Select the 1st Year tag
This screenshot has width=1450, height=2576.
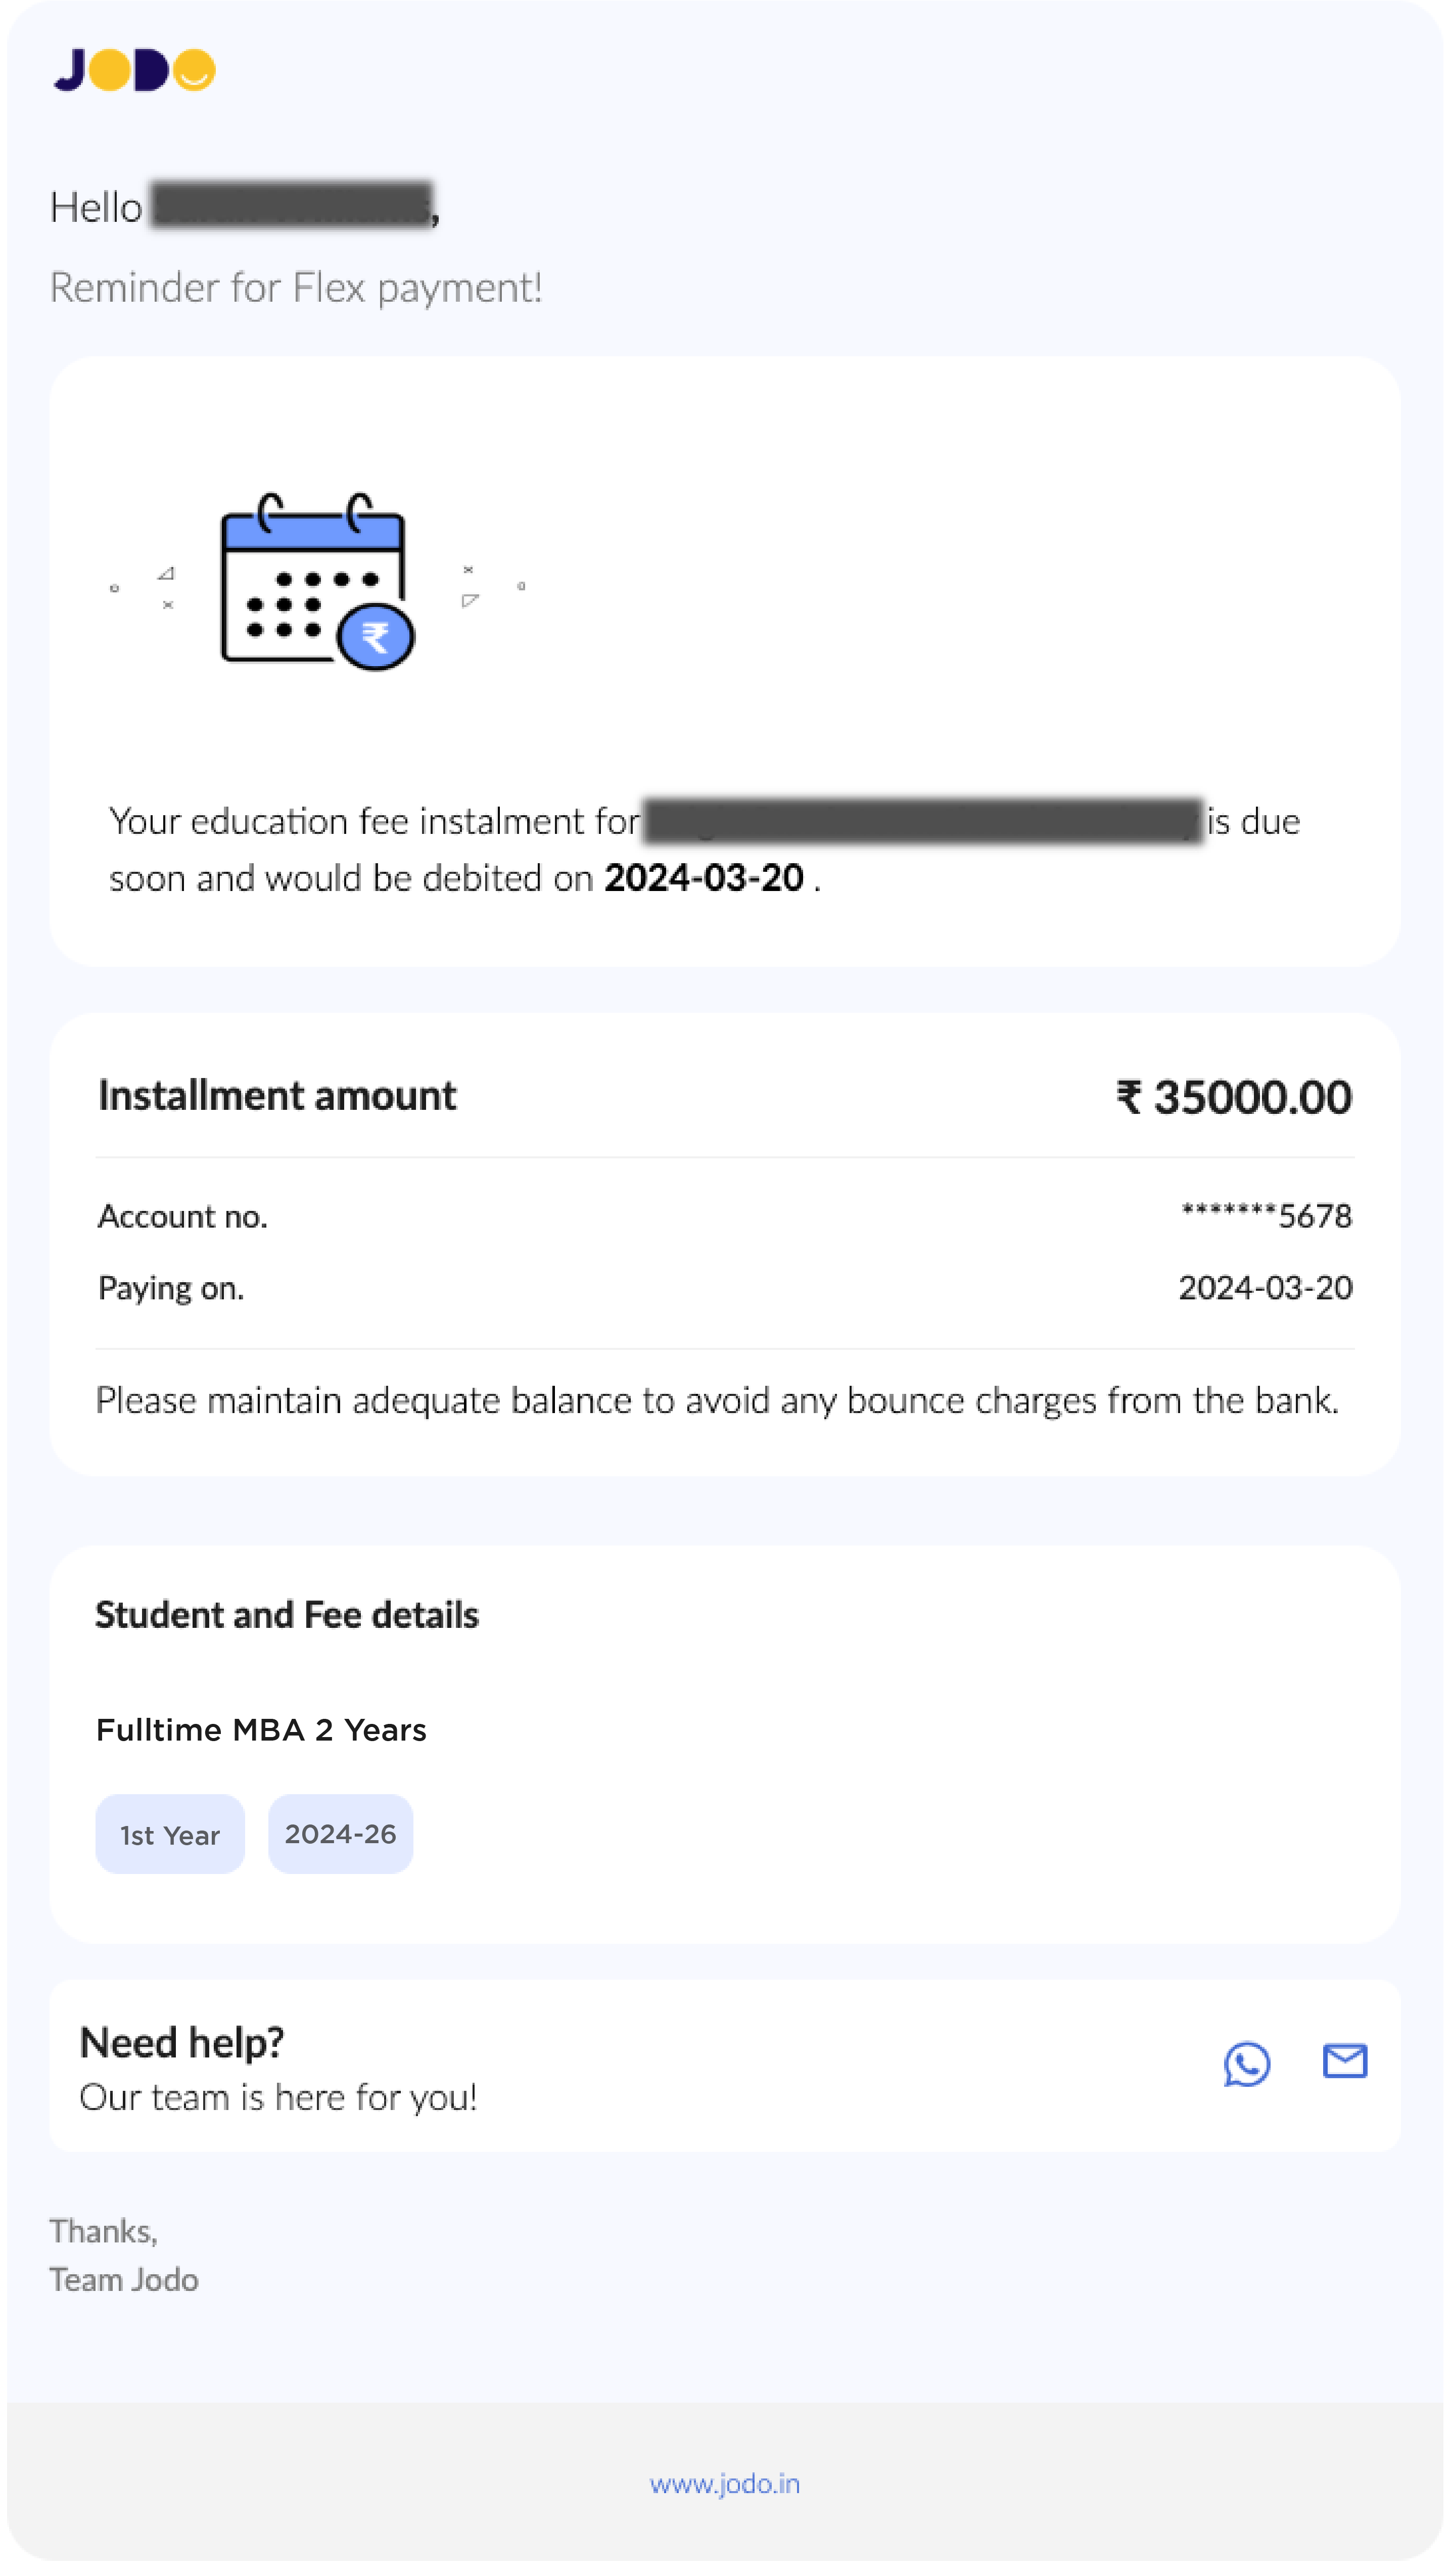[x=170, y=1835]
